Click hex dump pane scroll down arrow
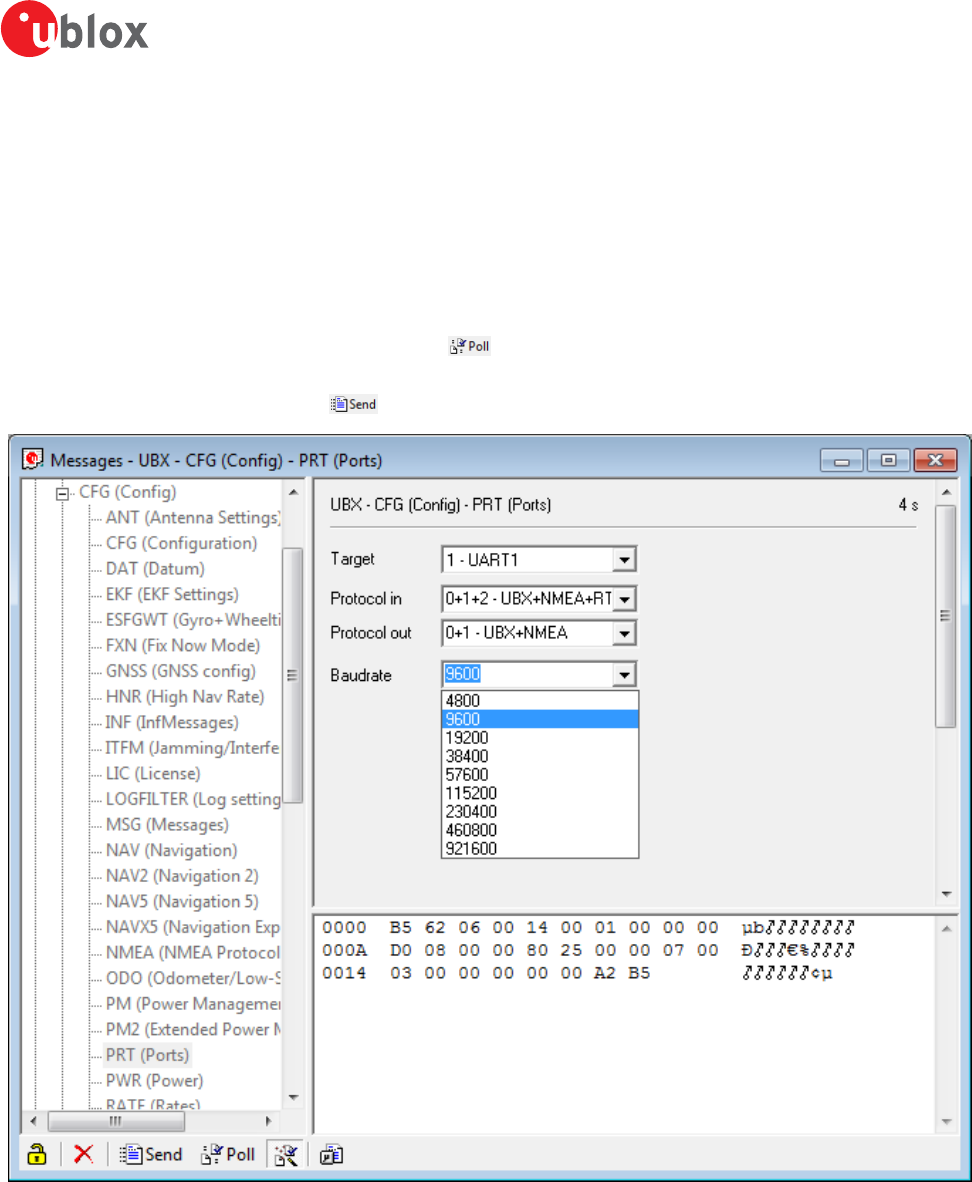 click(x=946, y=1122)
